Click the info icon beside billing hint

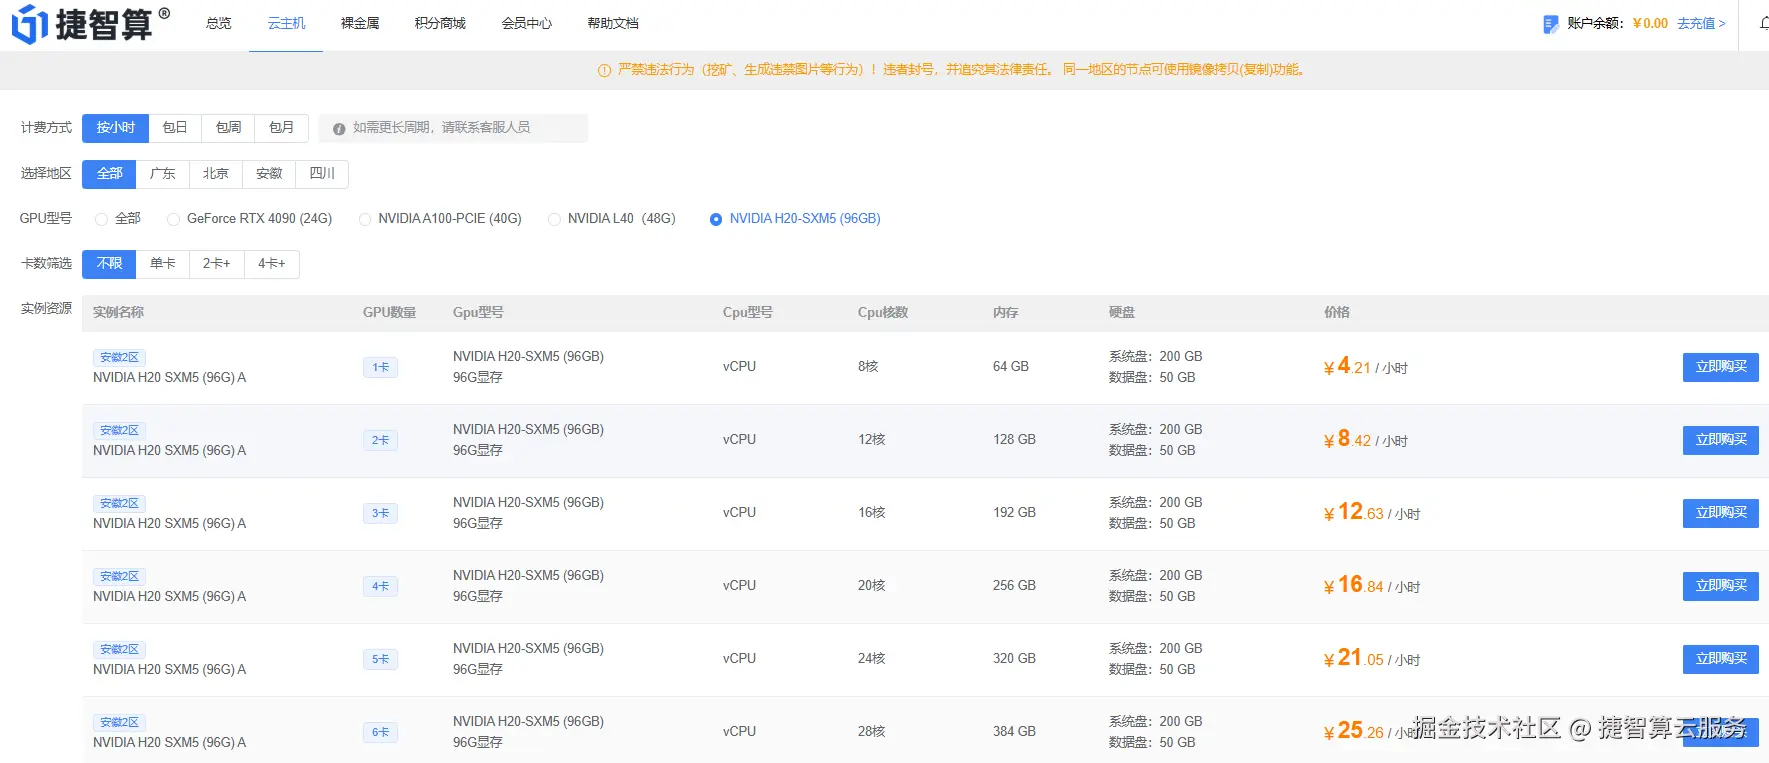tap(339, 128)
